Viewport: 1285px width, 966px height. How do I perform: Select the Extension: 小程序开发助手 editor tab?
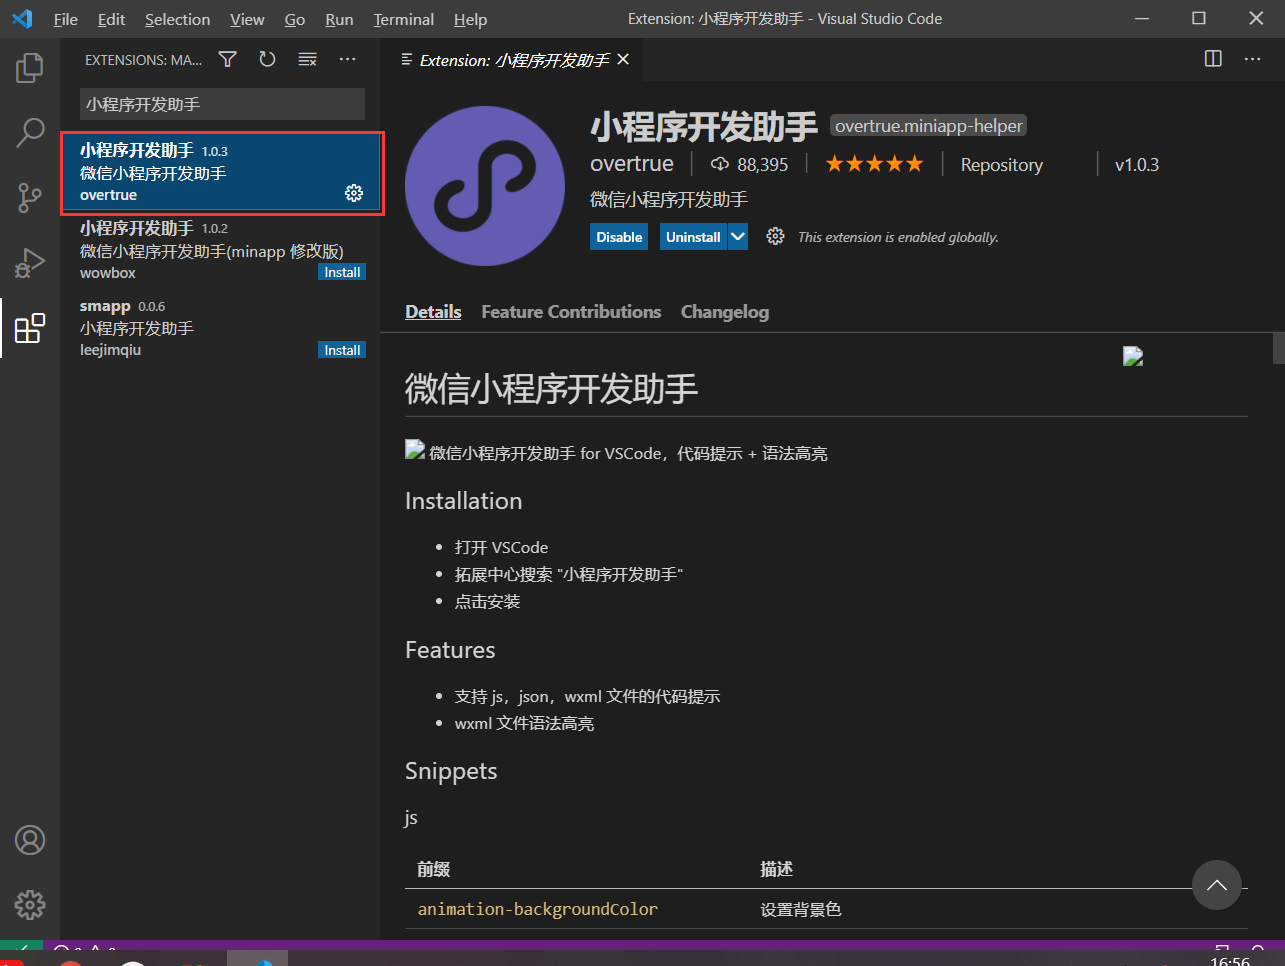pyautogui.click(x=510, y=60)
